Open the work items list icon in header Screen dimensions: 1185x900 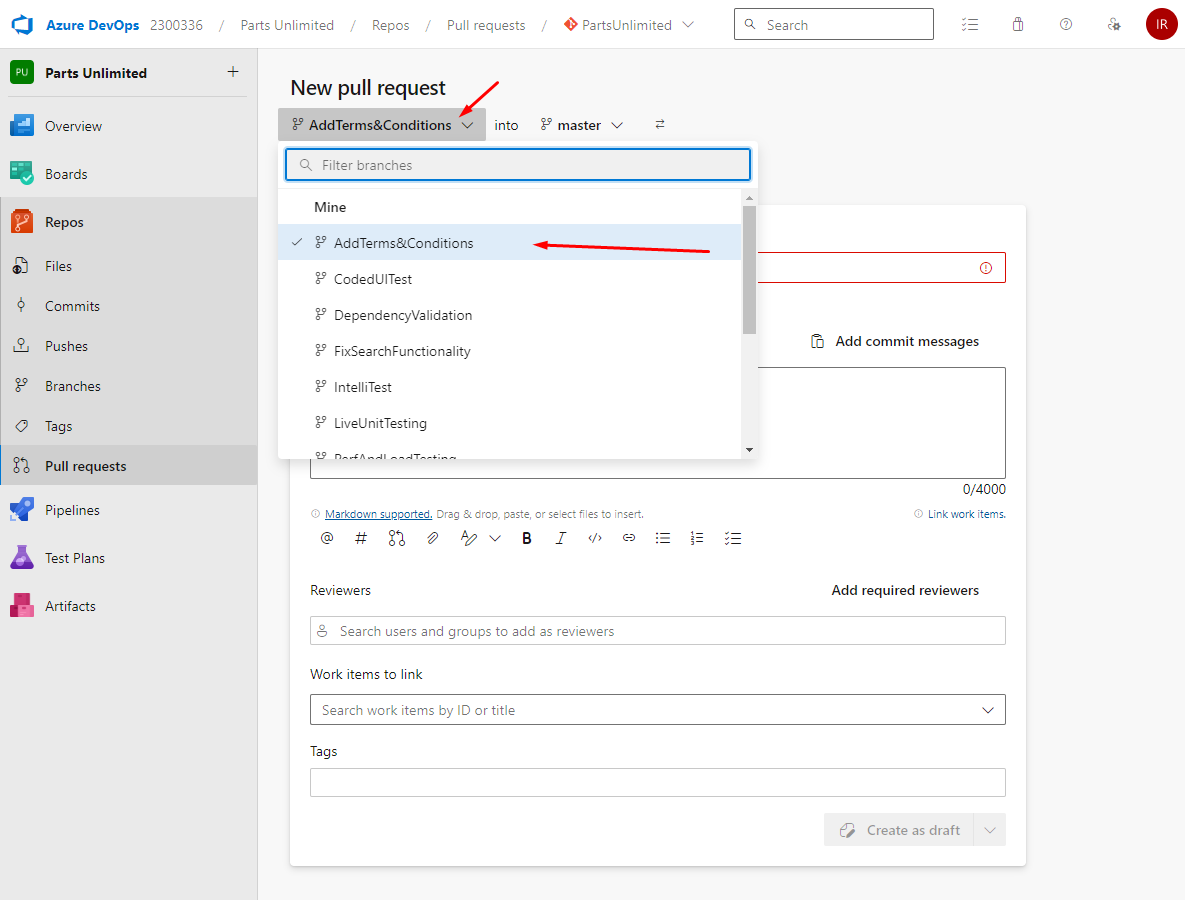[970, 25]
